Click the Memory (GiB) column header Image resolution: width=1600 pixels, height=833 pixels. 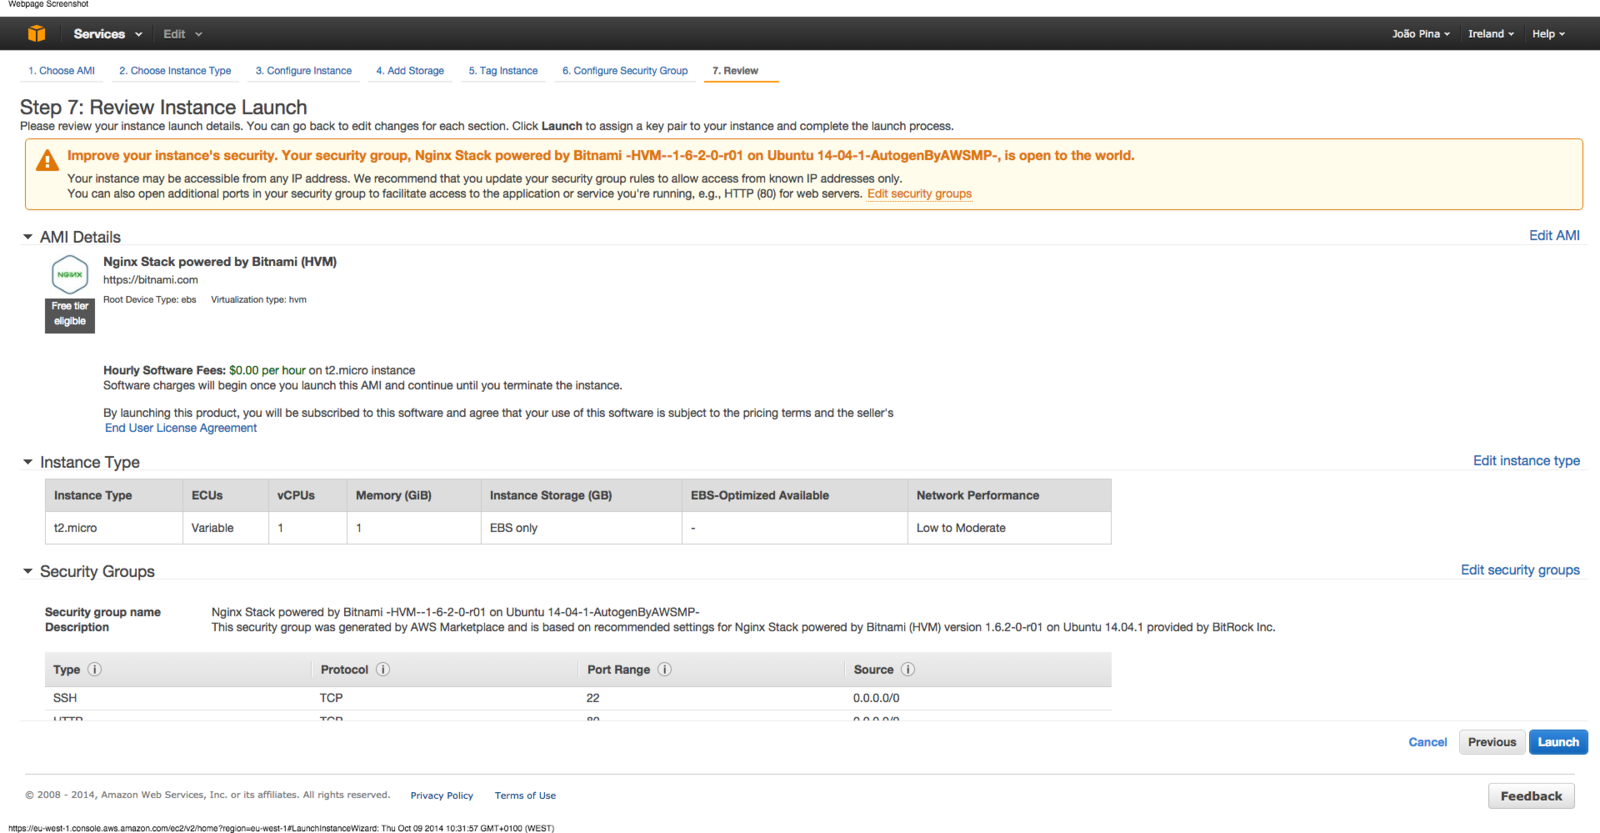coord(414,495)
